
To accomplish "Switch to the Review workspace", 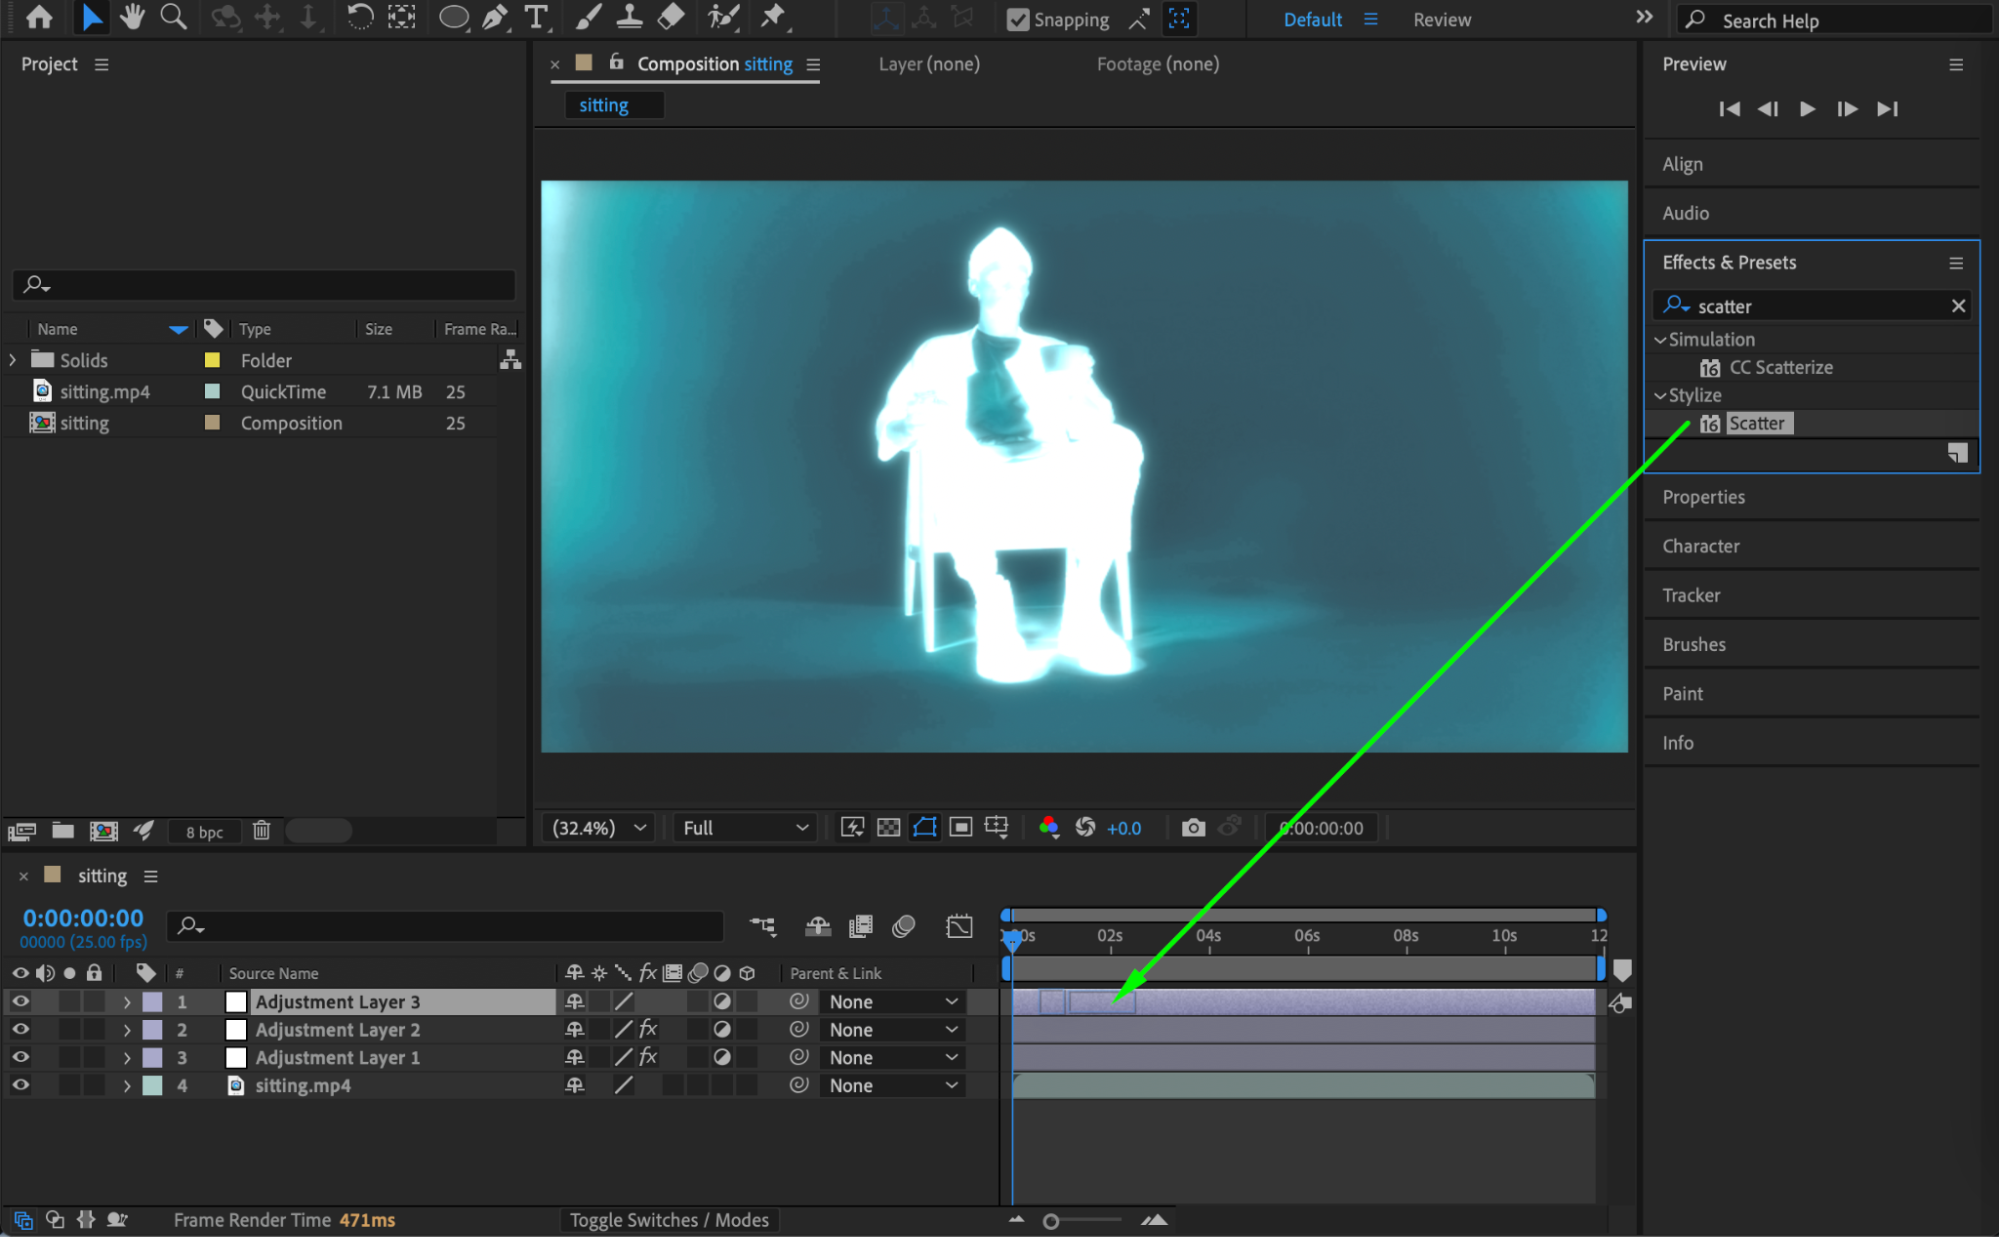I will [x=1441, y=20].
